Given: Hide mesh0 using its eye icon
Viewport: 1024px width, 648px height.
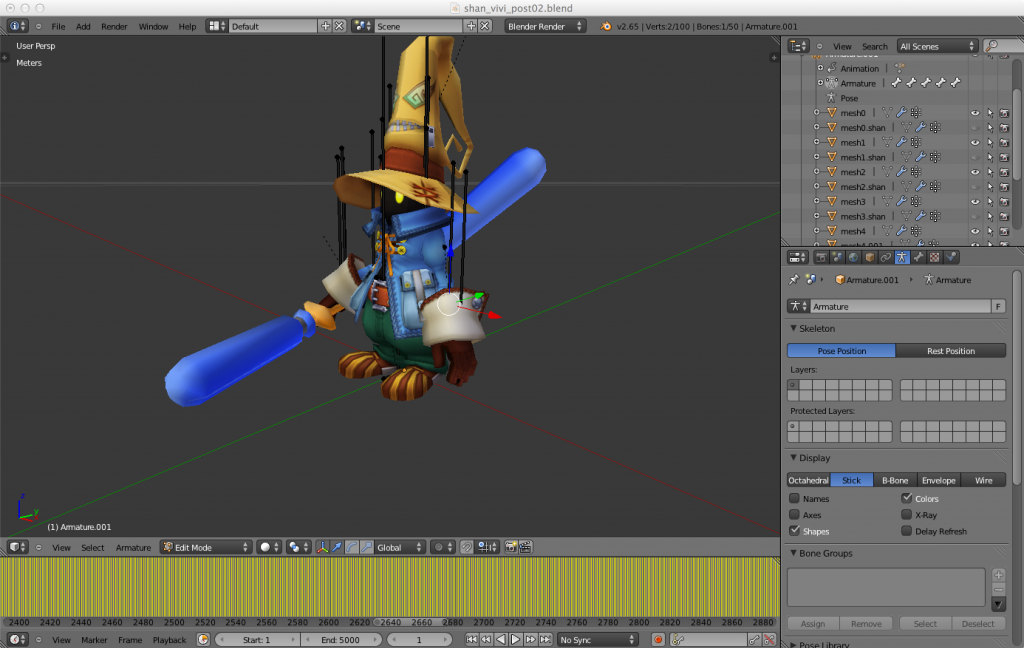Looking at the screenshot, I should [x=975, y=112].
